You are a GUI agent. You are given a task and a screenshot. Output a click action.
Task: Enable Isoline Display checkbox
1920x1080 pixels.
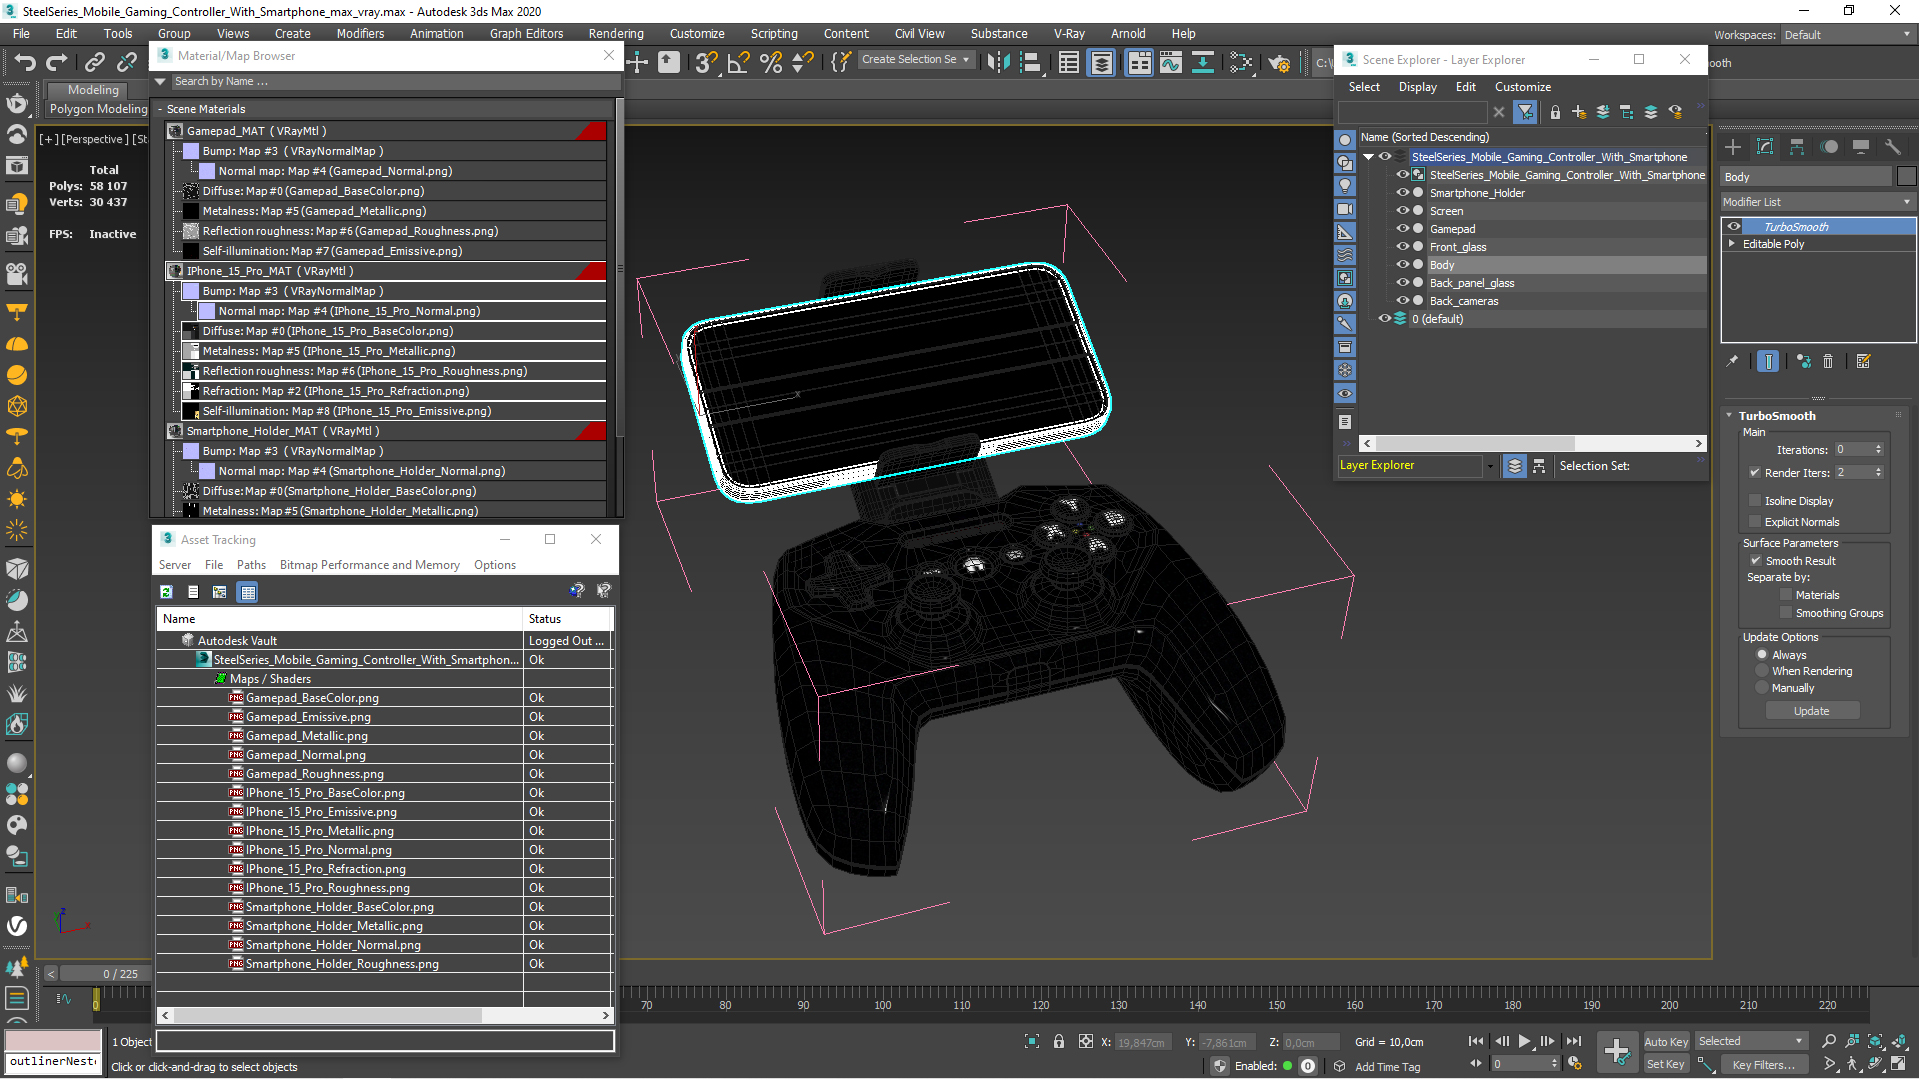pyautogui.click(x=1755, y=500)
